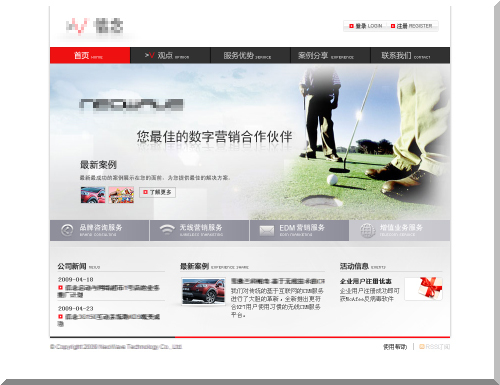
Task: Click the 品牌咨询服务 arrow icon
Action: pos(67,230)
